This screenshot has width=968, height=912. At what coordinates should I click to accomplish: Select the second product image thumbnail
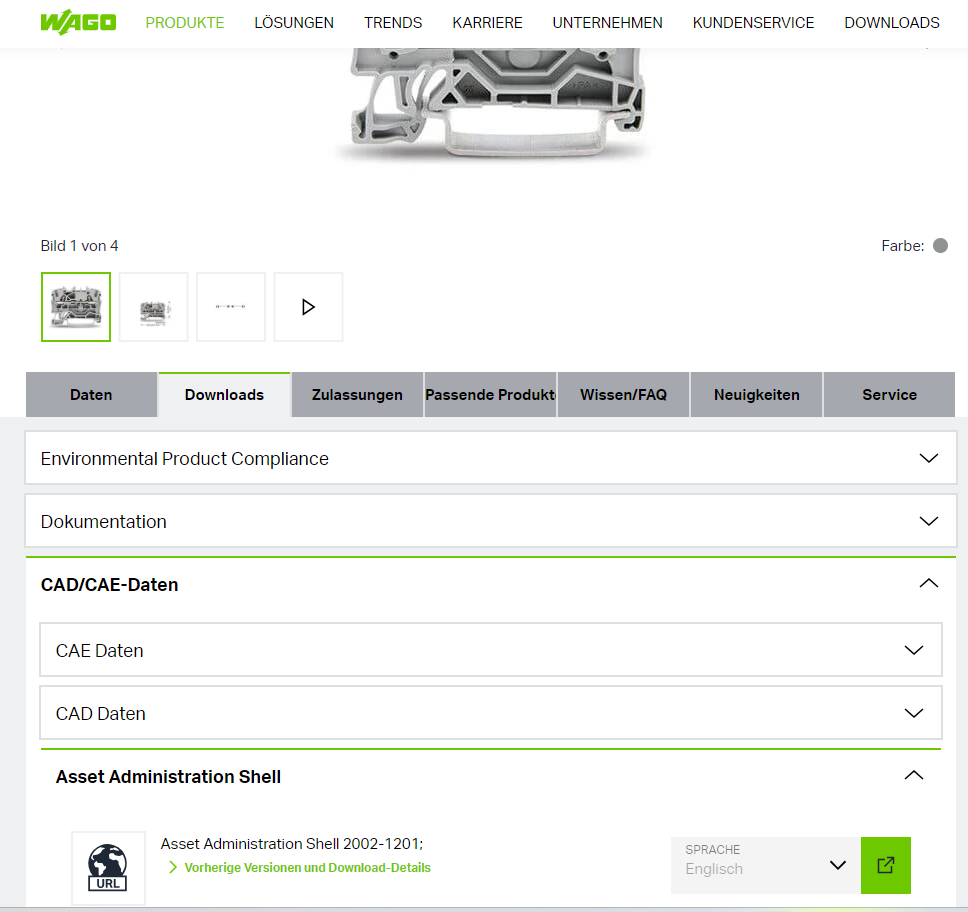[x=153, y=306]
